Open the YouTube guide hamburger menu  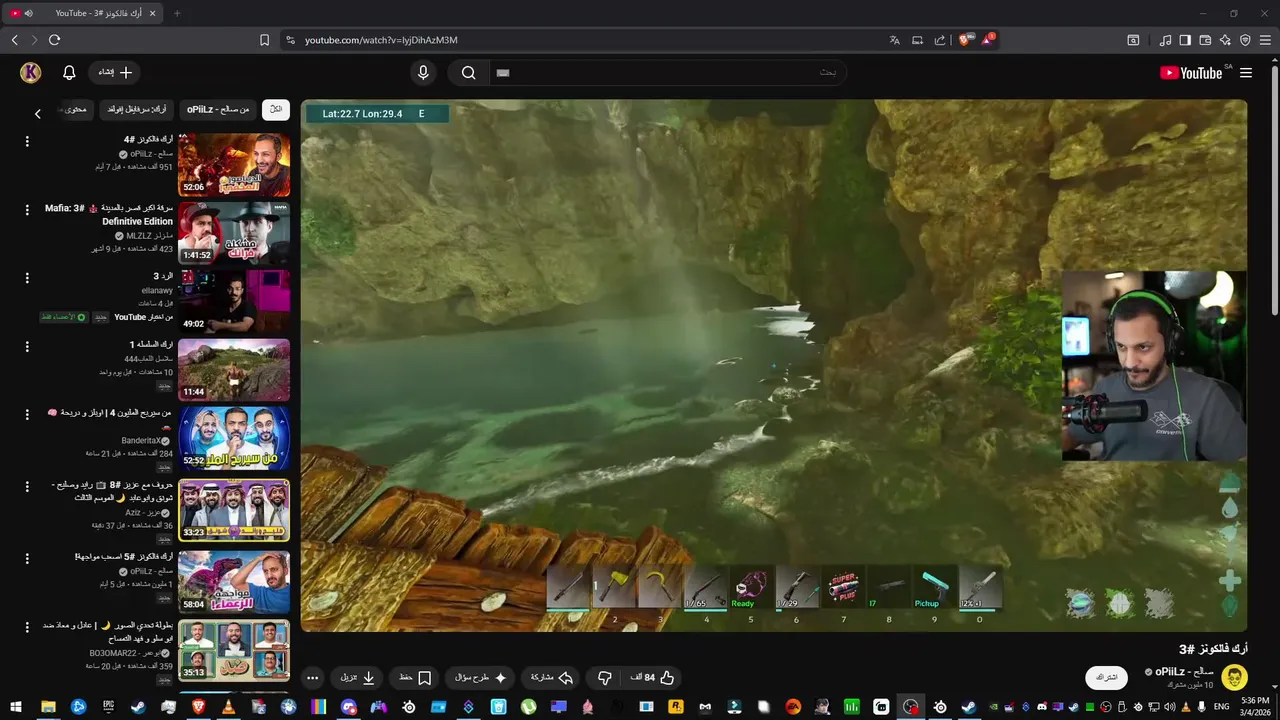pyautogui.click(x=1246, y=73)
